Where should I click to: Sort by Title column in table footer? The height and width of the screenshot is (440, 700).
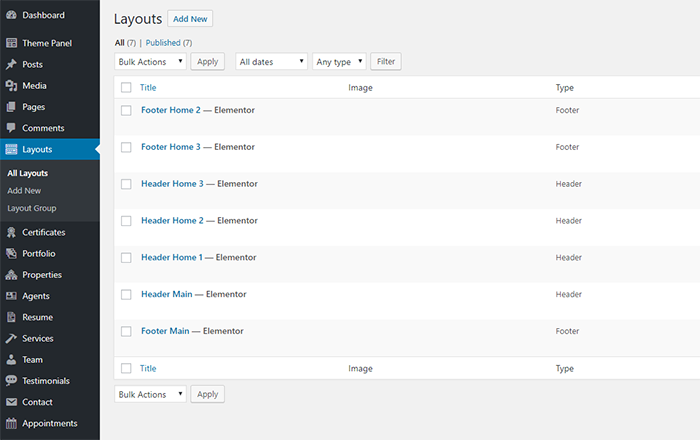tap(148, 369)
